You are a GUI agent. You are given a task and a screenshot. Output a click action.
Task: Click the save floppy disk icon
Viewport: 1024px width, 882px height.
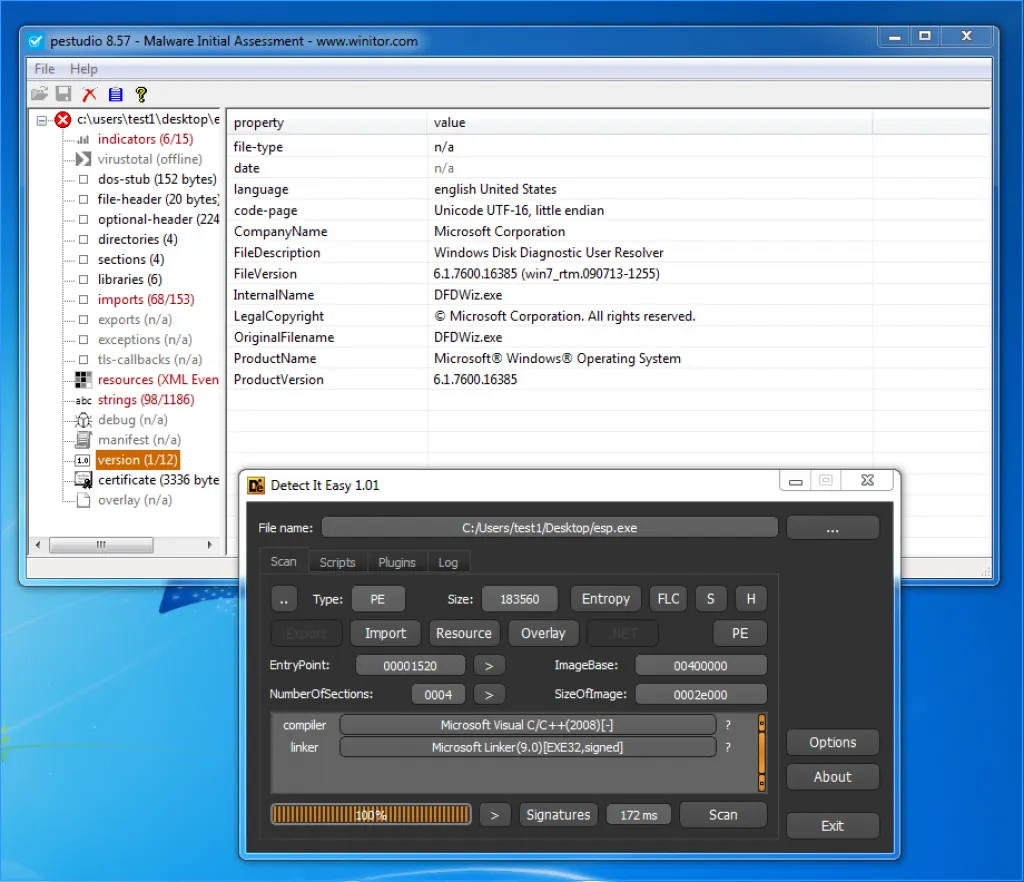pyautogui.click(x=64, y=94)
